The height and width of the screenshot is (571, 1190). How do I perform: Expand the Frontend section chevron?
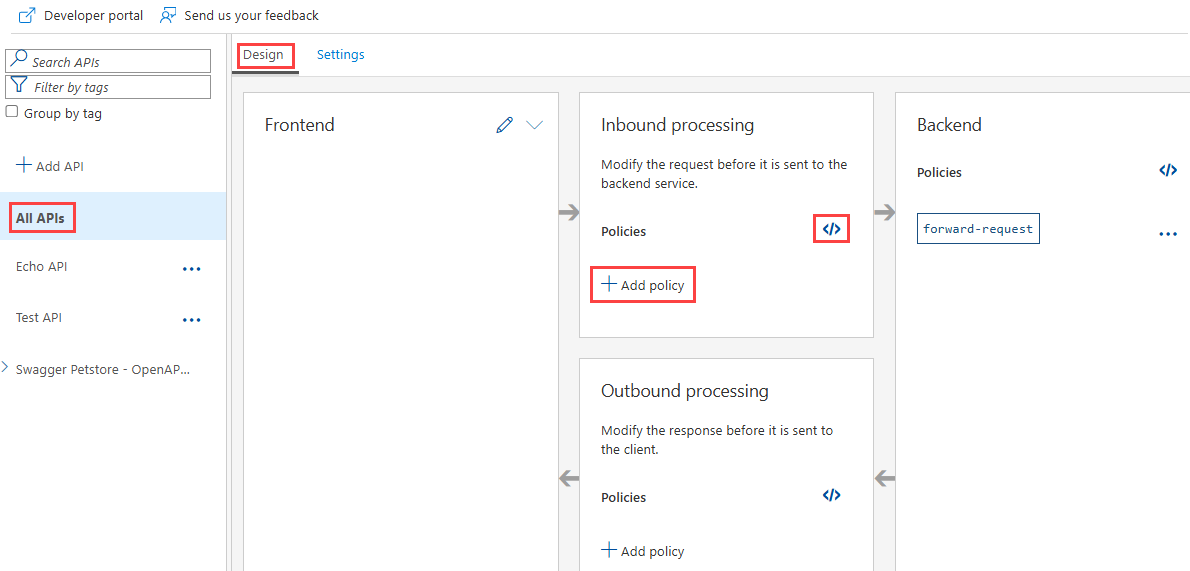(x=534, y=125)
